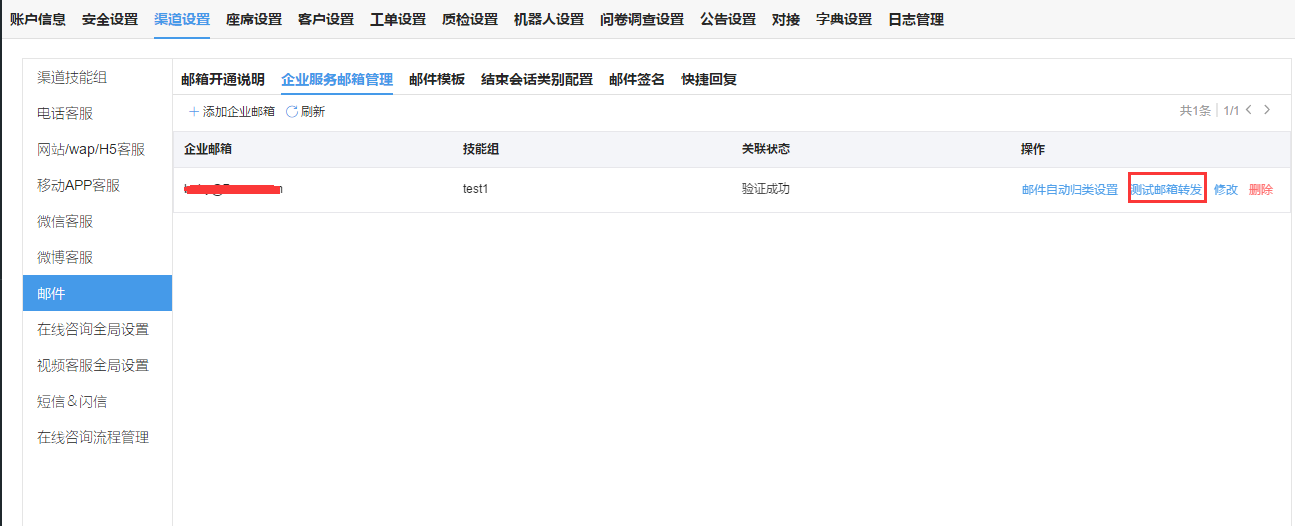Screen dimensions: 1295x526
Task: Select 短信&闪信 in sidebar
Action: point(97,401)
